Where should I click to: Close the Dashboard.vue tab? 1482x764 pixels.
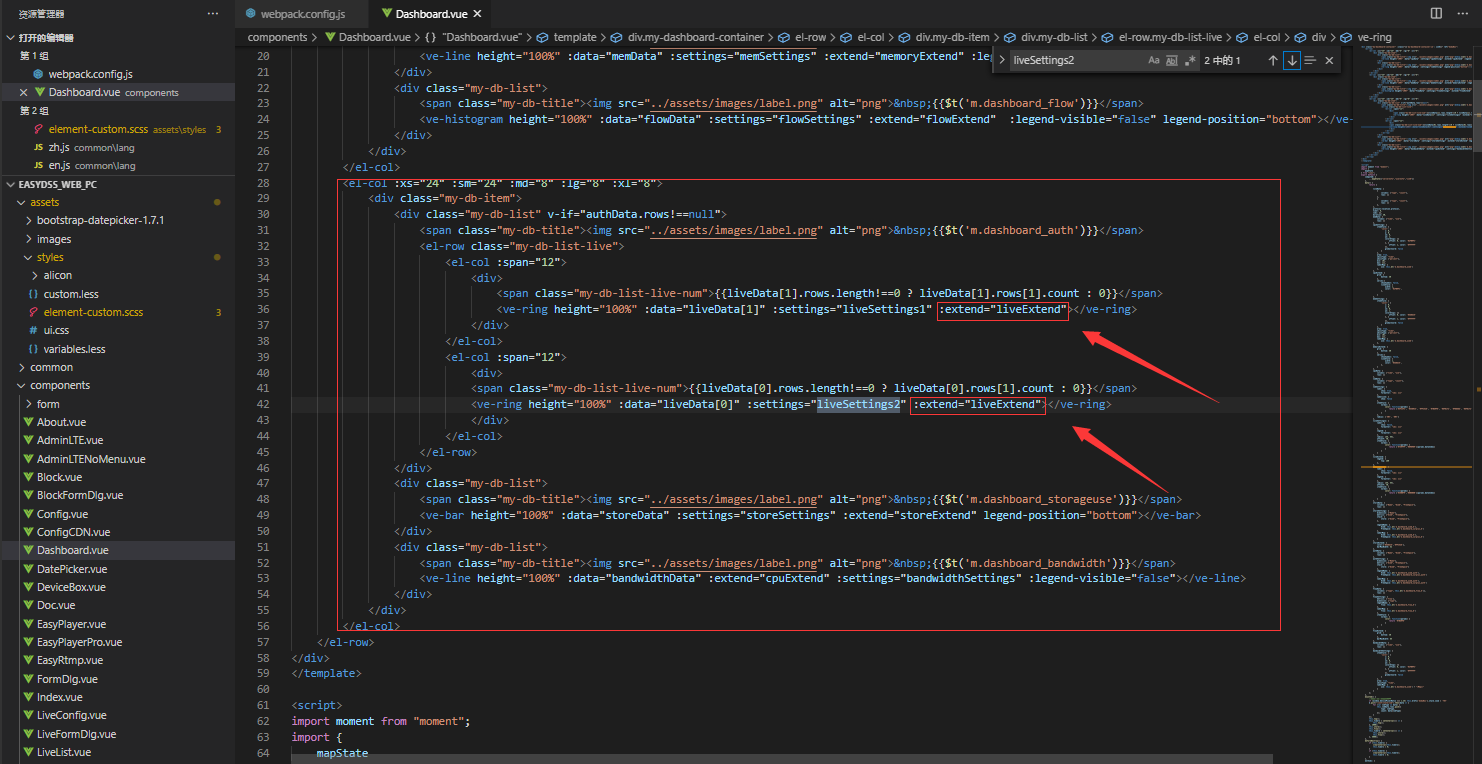point(477,14)
